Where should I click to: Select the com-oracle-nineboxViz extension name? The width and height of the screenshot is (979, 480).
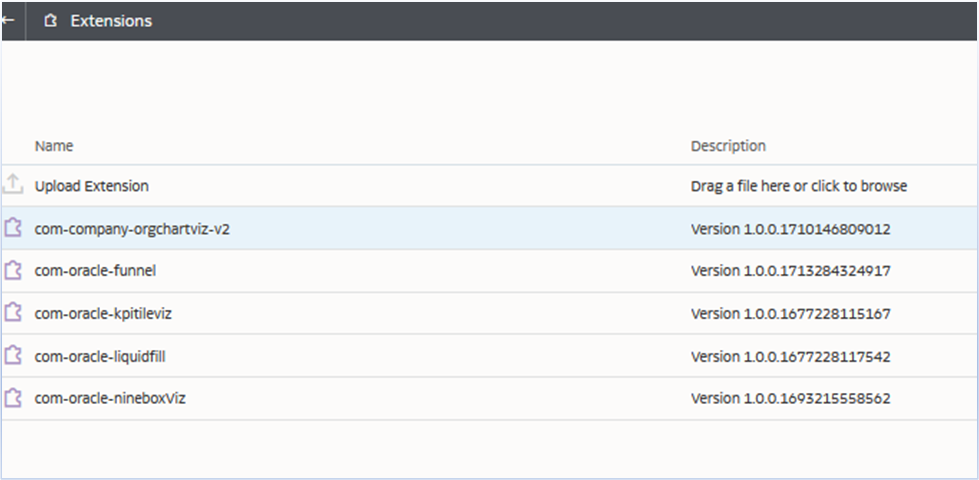(x=110, y=398)
